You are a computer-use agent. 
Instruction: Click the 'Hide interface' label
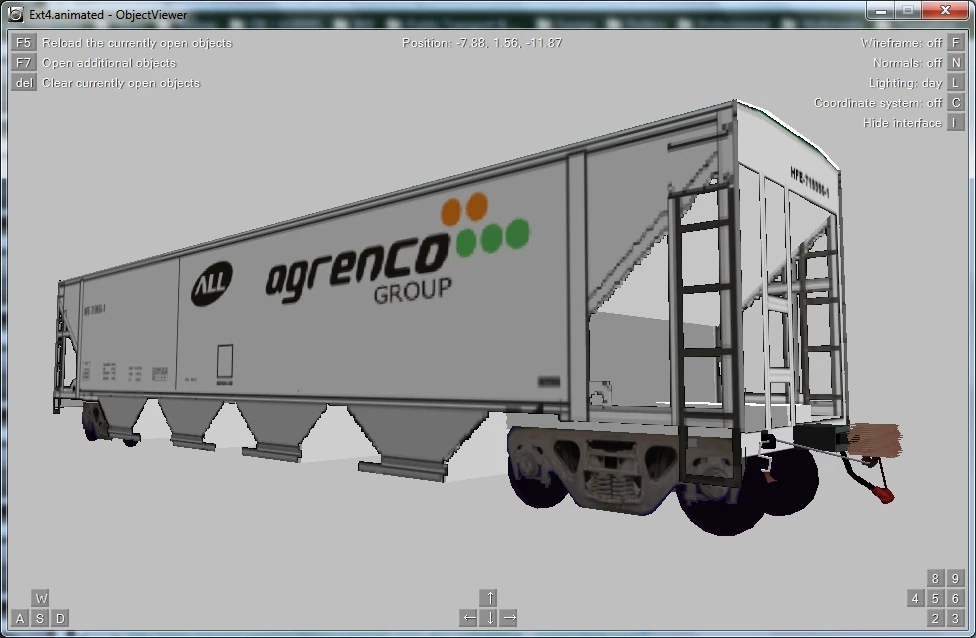pos(902,123)
